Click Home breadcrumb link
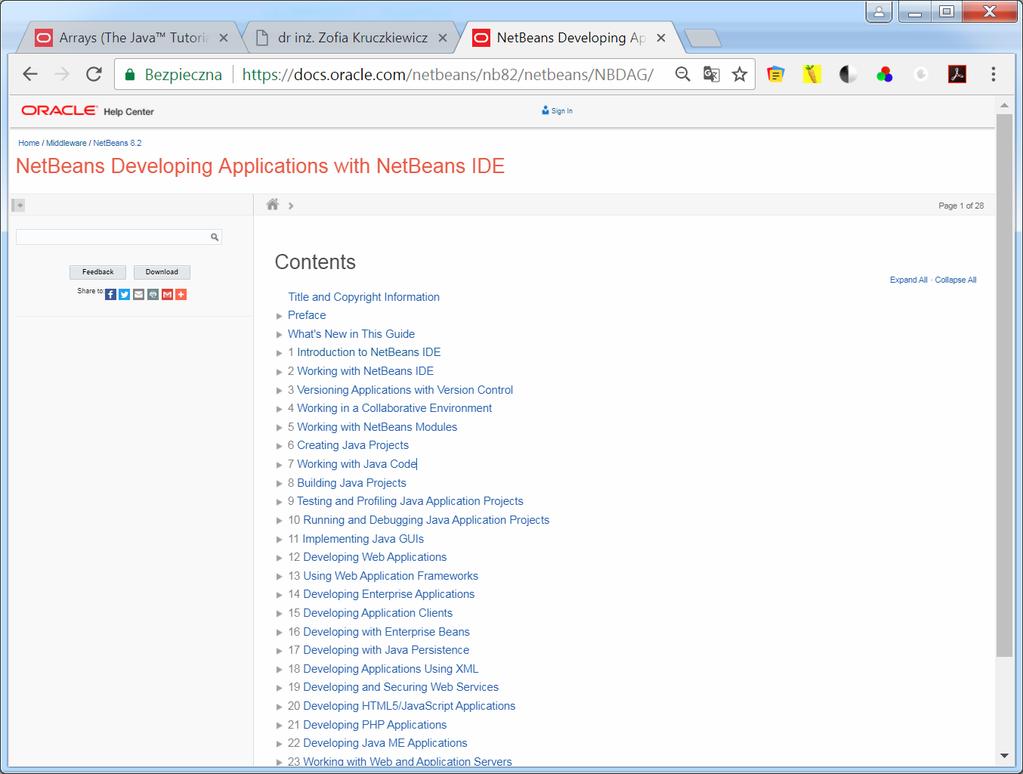 pos(29,143)
